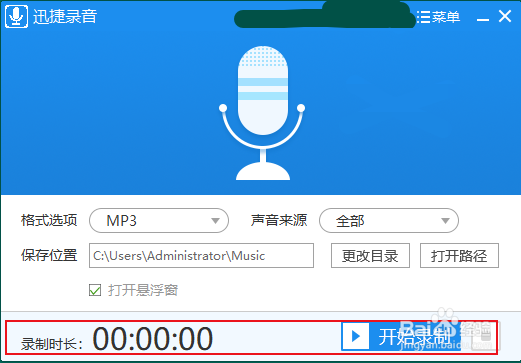
Task: Click the save path C:\Users\Administrator\Music field
Action: coord(201,256)
